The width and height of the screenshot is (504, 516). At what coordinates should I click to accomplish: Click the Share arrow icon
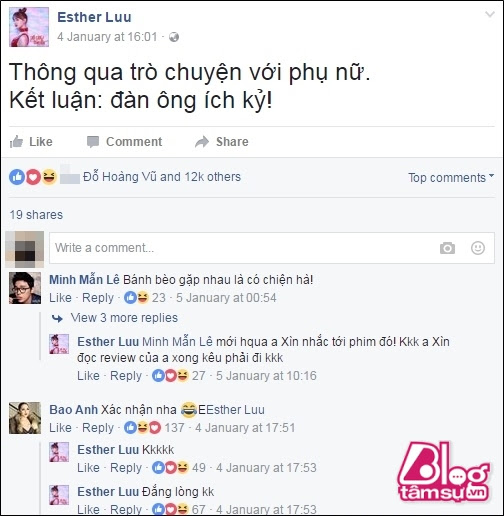click(x=202, y=142)
